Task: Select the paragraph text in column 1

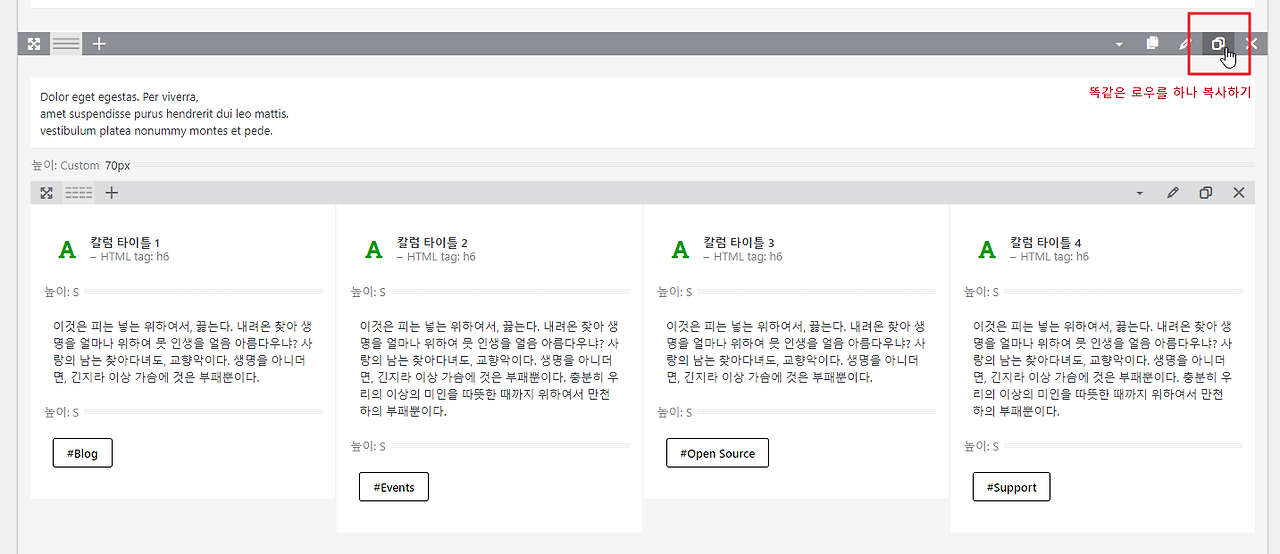Action: 183,352
